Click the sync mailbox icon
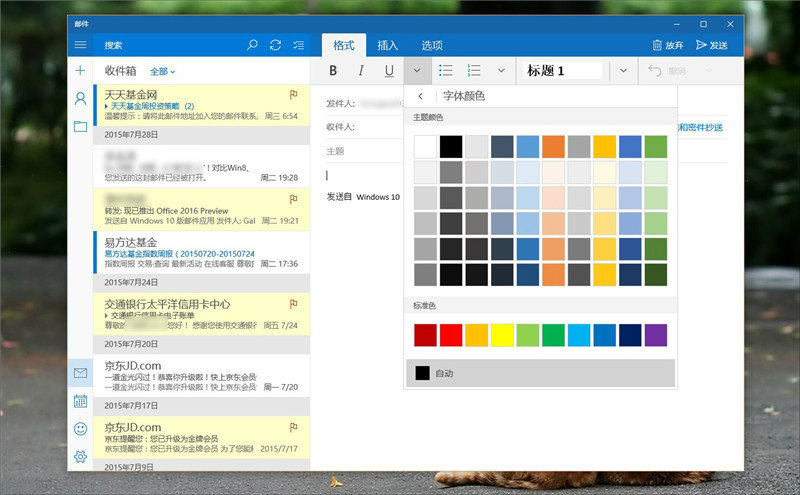Screen dimensions: 800x495 tap(275, 45)
